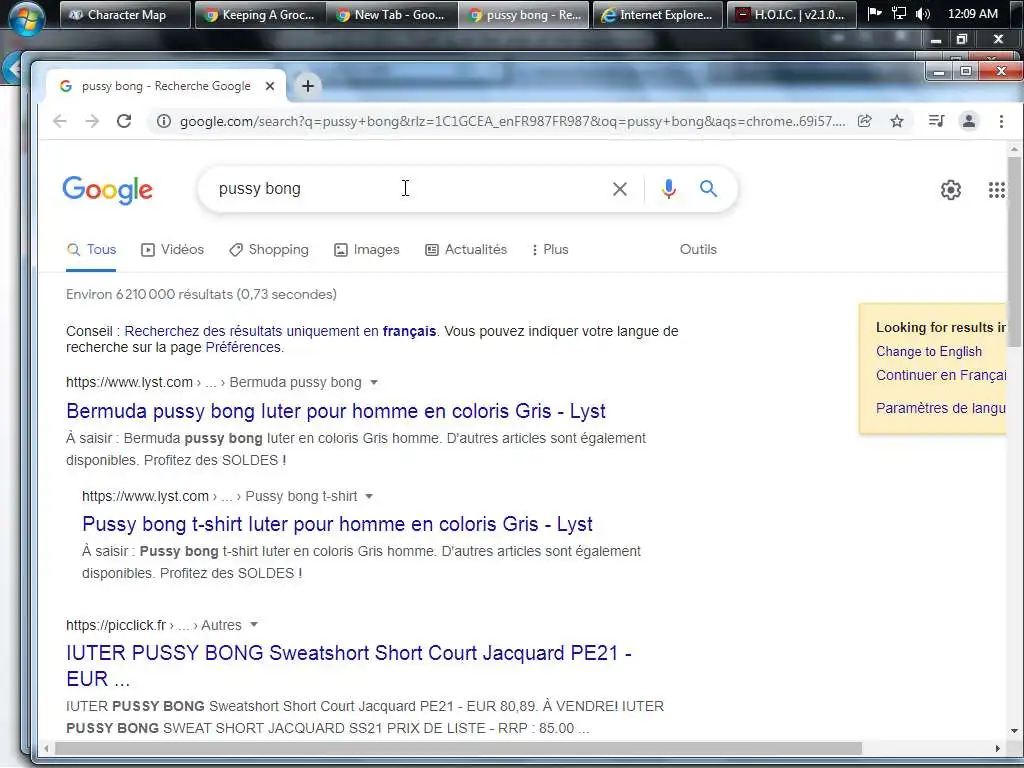Expand the Plus more options menu
The image size is (1024, 768).
coord(550,249)
